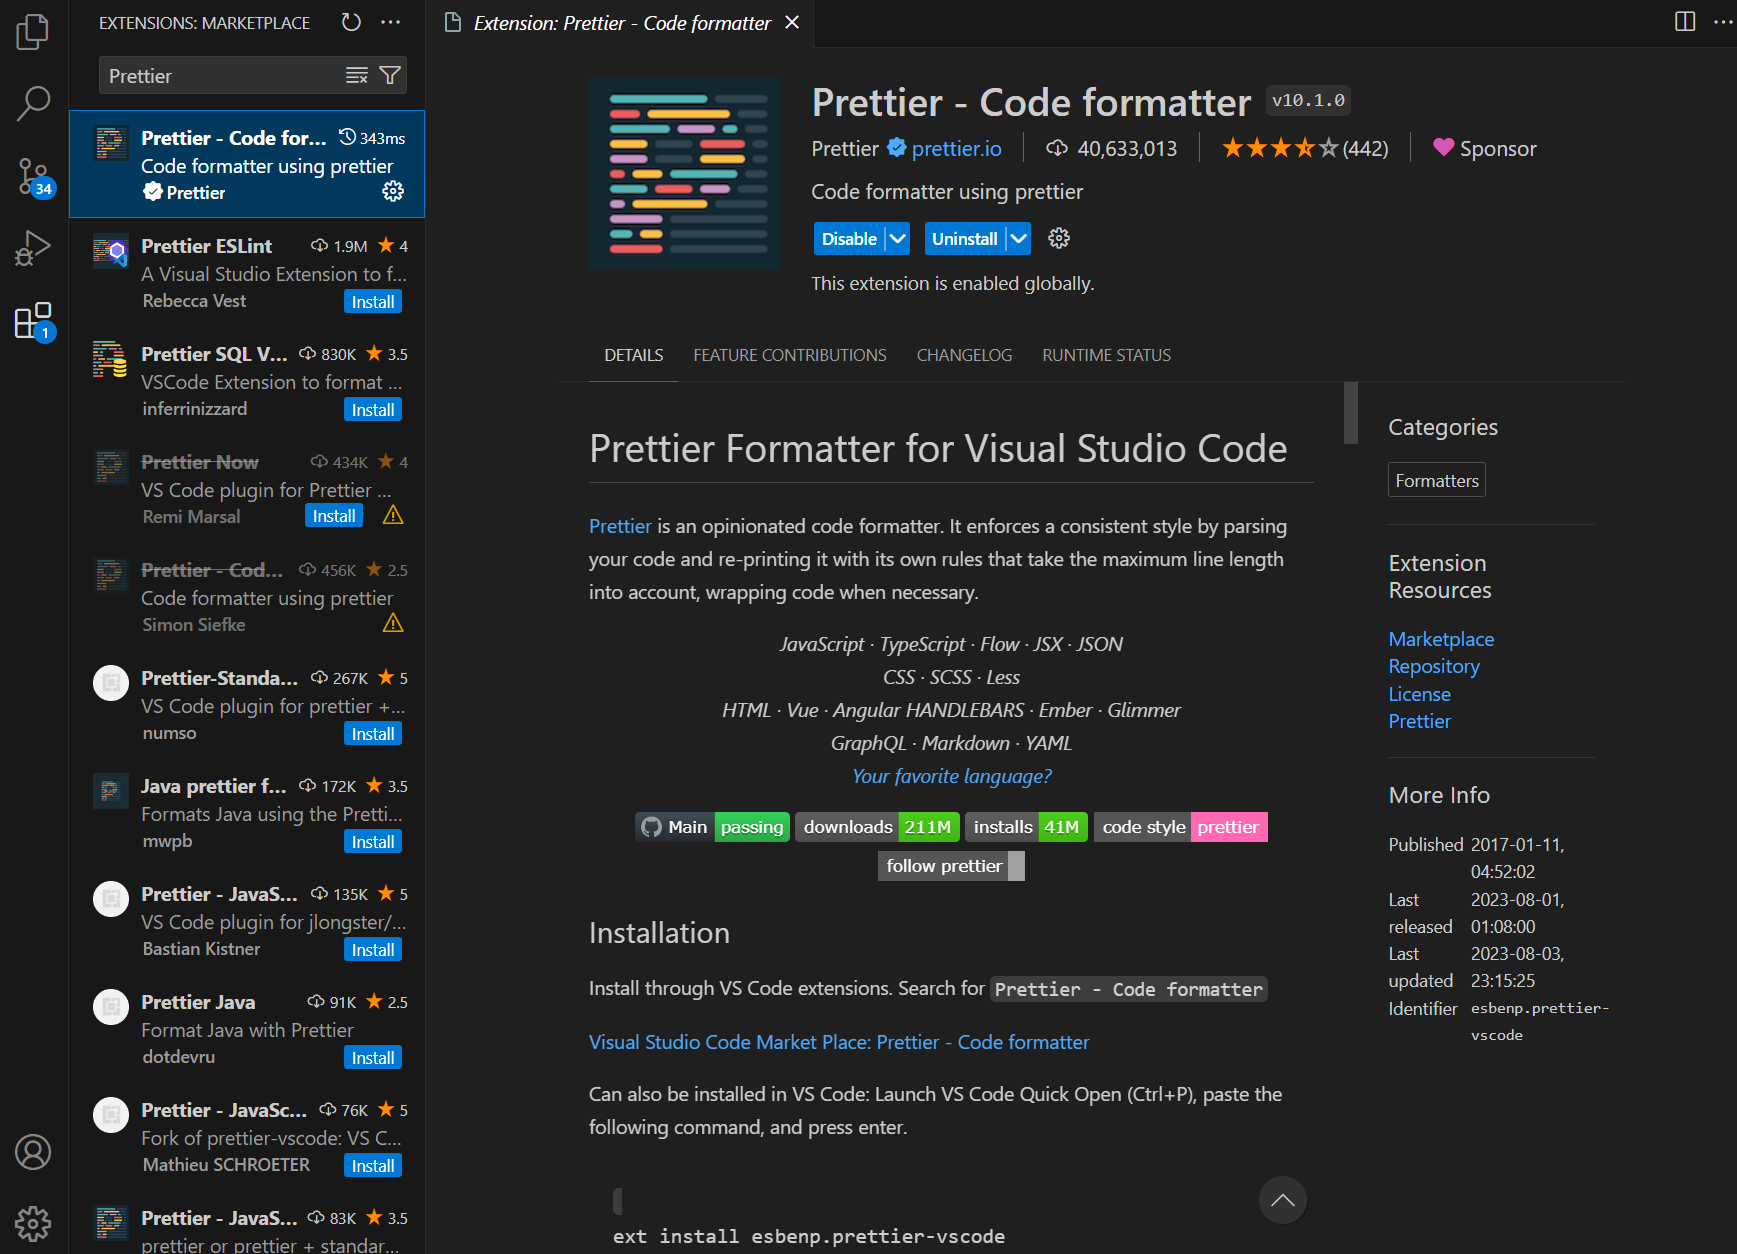
Task: Click the Main passing build badge
Action: pyautogui.click(x=712, y=827)
